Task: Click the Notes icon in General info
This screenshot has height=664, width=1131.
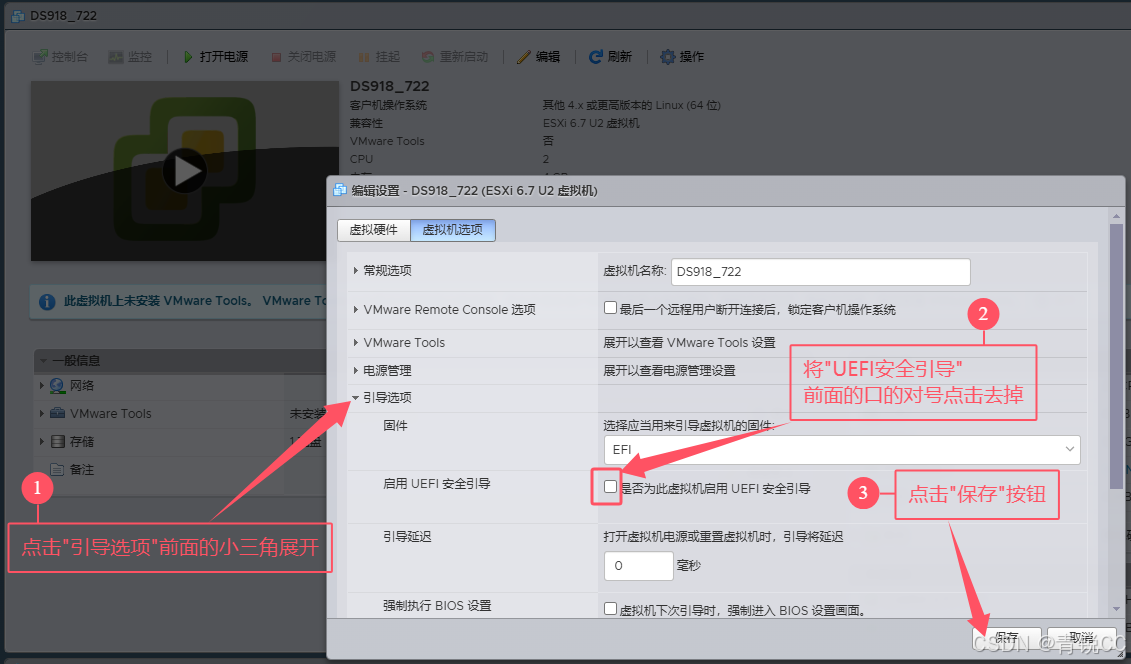Action: 57,469
